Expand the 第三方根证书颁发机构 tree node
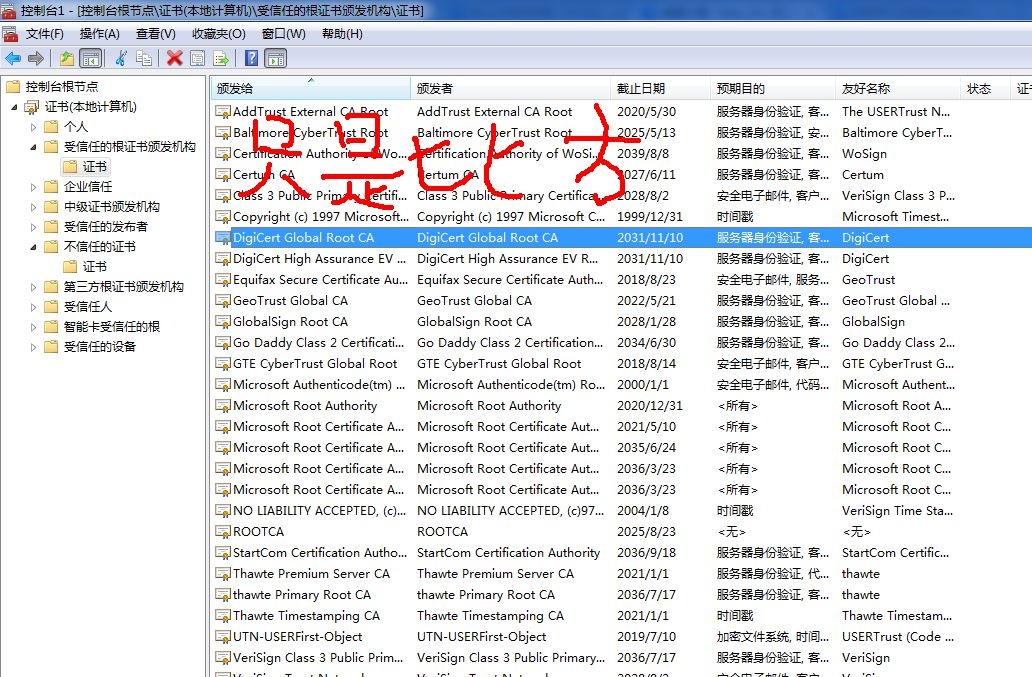Viewport: 1032px width, 677px height. tap(33, 287)
